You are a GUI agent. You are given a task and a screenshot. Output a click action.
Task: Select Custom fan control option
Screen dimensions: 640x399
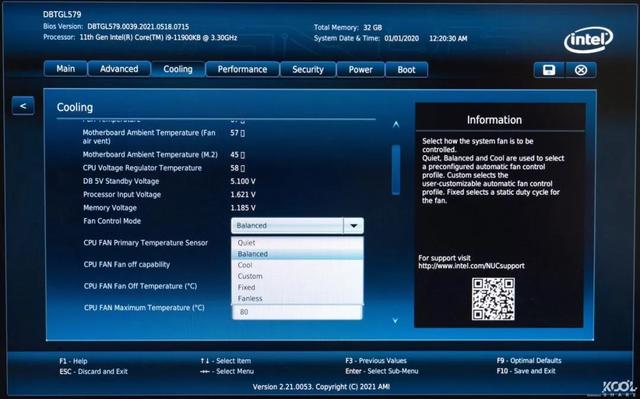tap(297, 276)
